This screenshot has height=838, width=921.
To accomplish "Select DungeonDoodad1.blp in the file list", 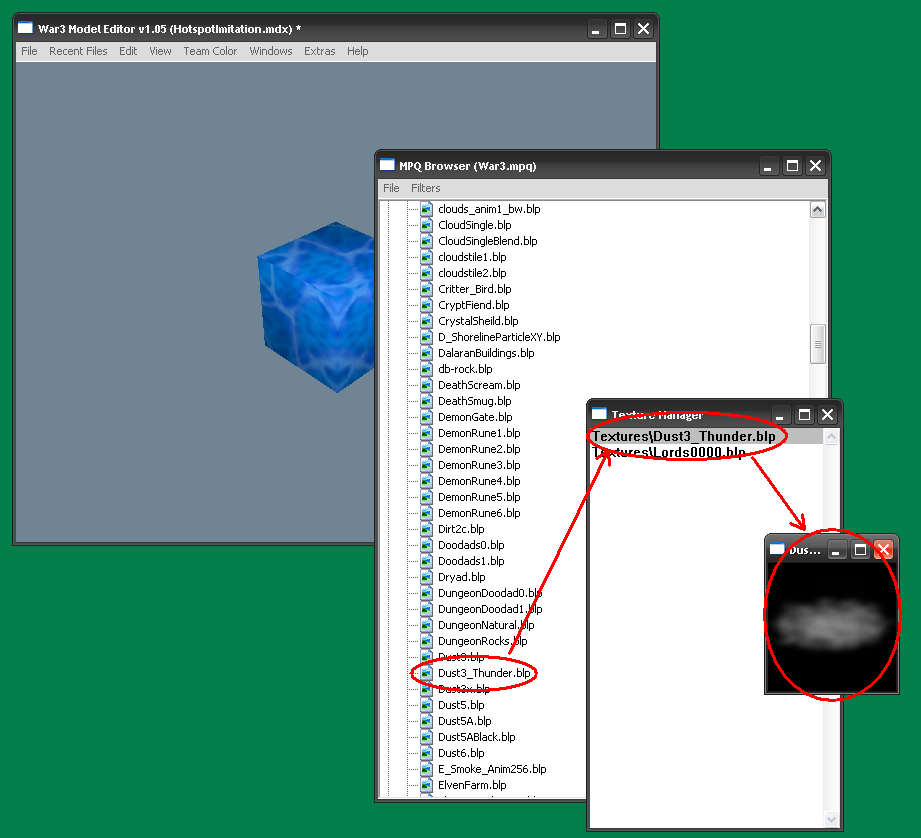I will pyautogui.click(x=490, y=609).
